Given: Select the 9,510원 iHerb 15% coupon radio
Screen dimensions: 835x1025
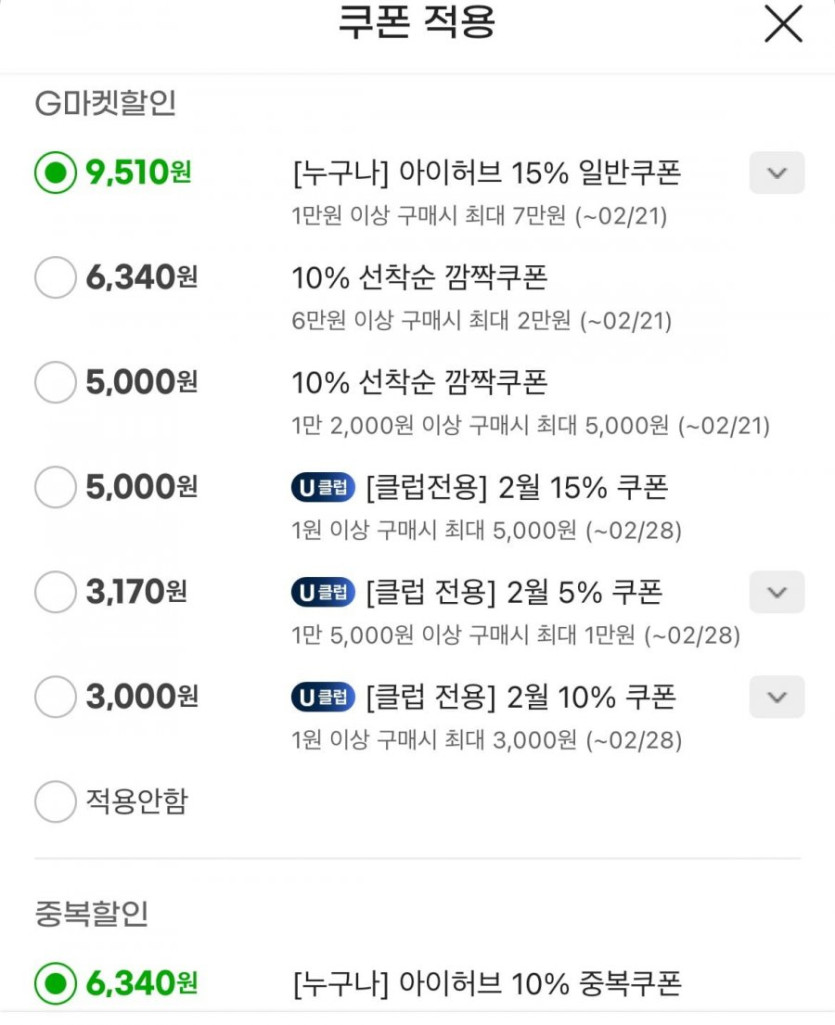Looking at the screenshot, I should coord(55,173).
